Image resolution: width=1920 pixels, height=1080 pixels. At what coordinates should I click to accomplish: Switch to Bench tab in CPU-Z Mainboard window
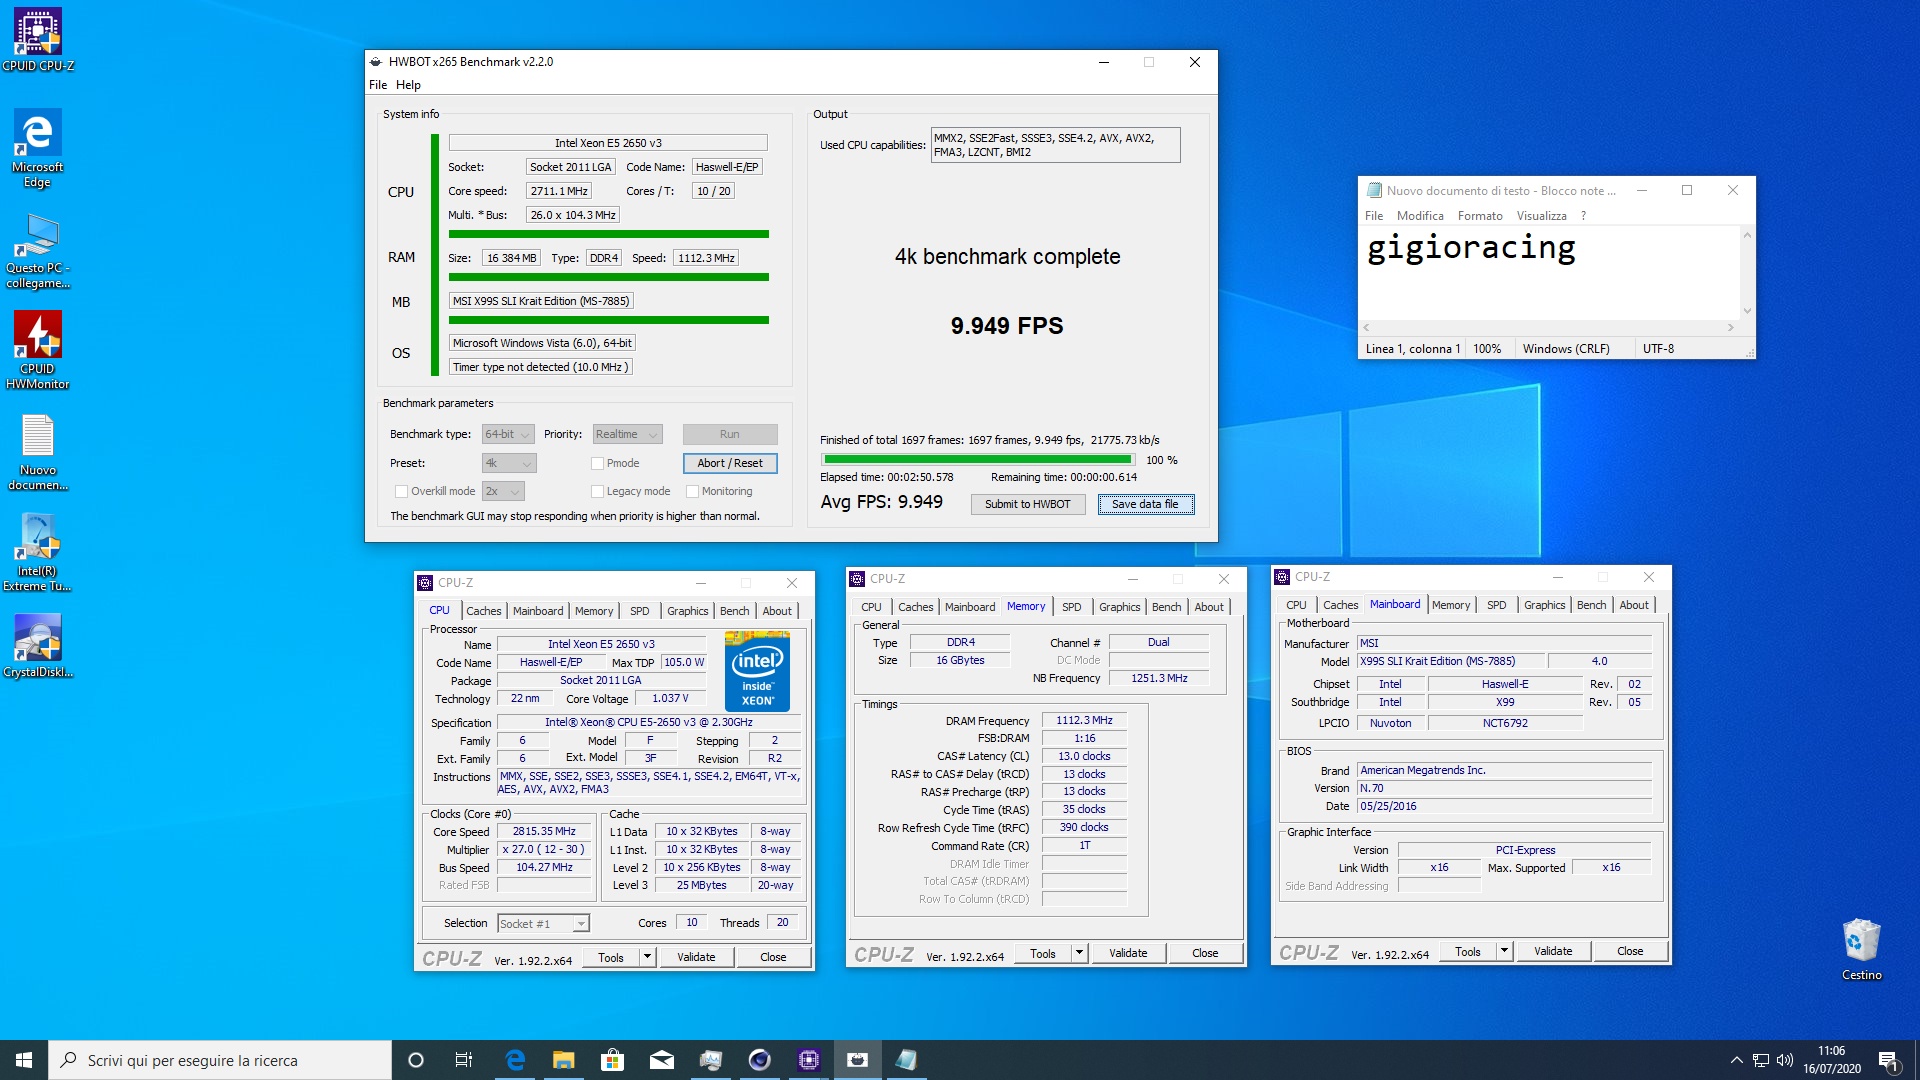click(x=1591, y=605)
